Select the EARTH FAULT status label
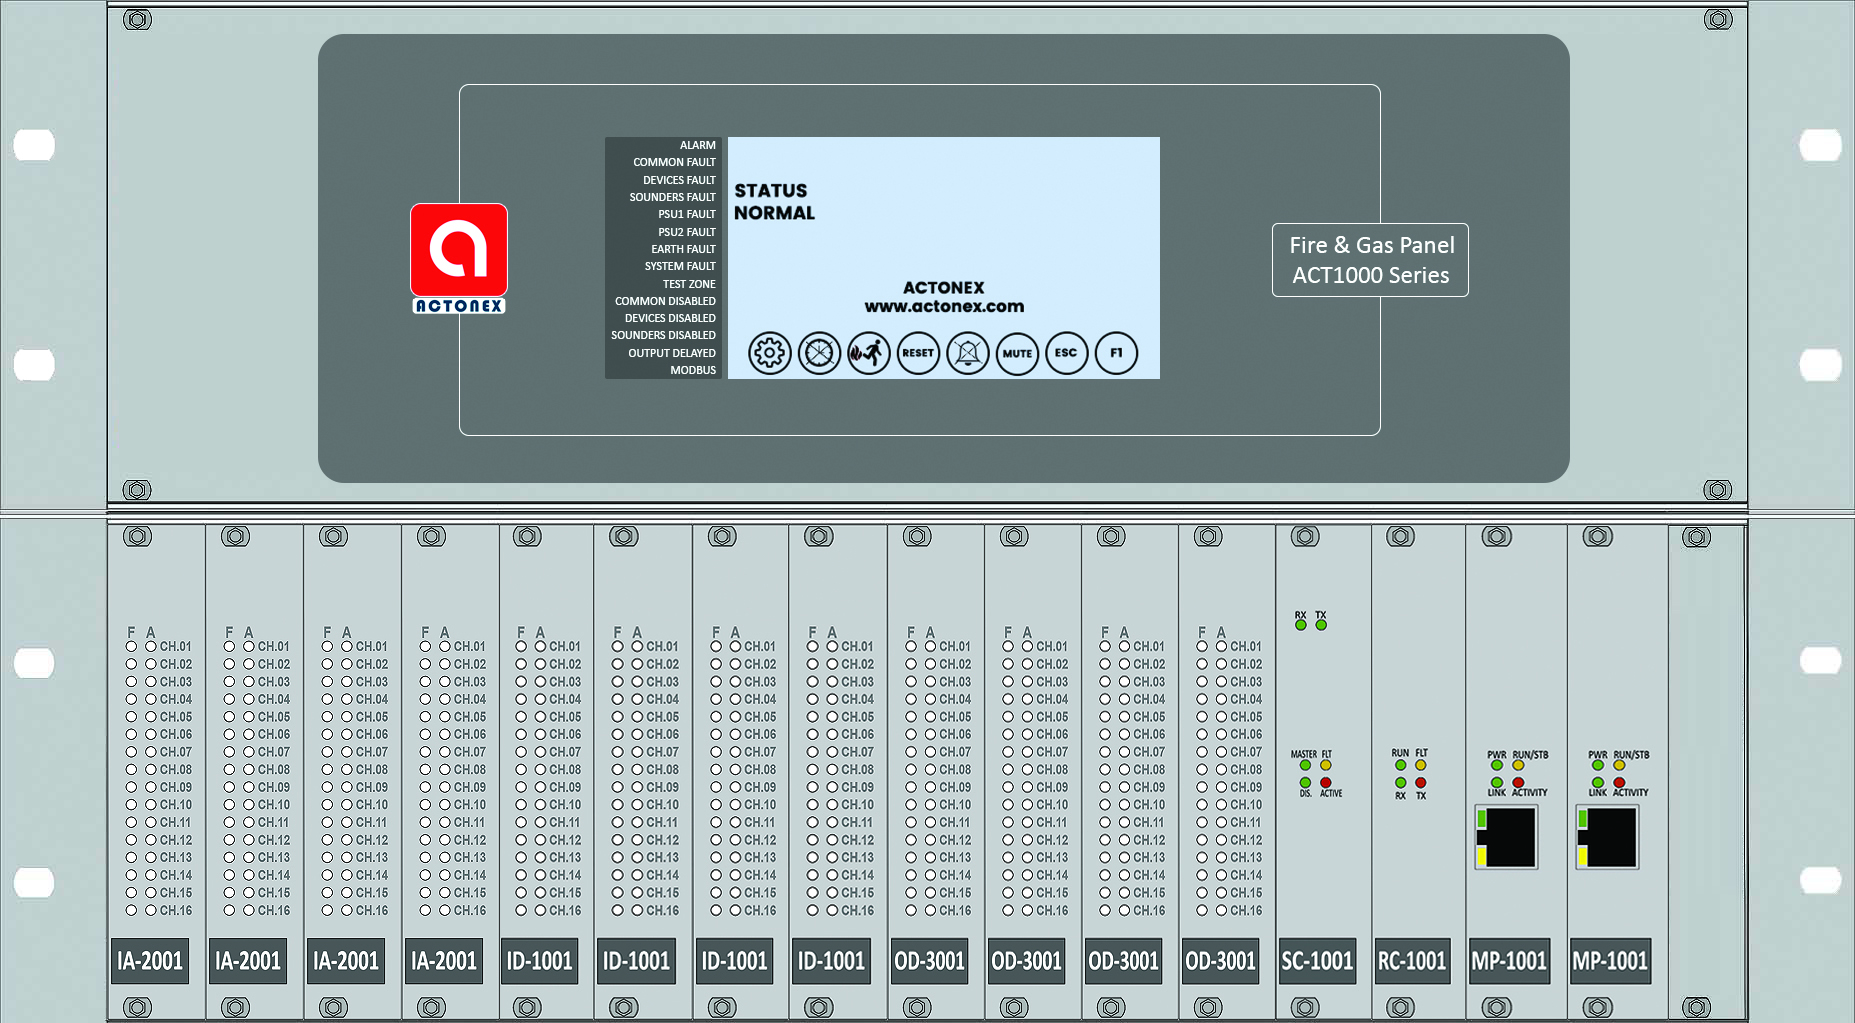The height and width of the screenshot is (1023, 1855). point(683,249)
